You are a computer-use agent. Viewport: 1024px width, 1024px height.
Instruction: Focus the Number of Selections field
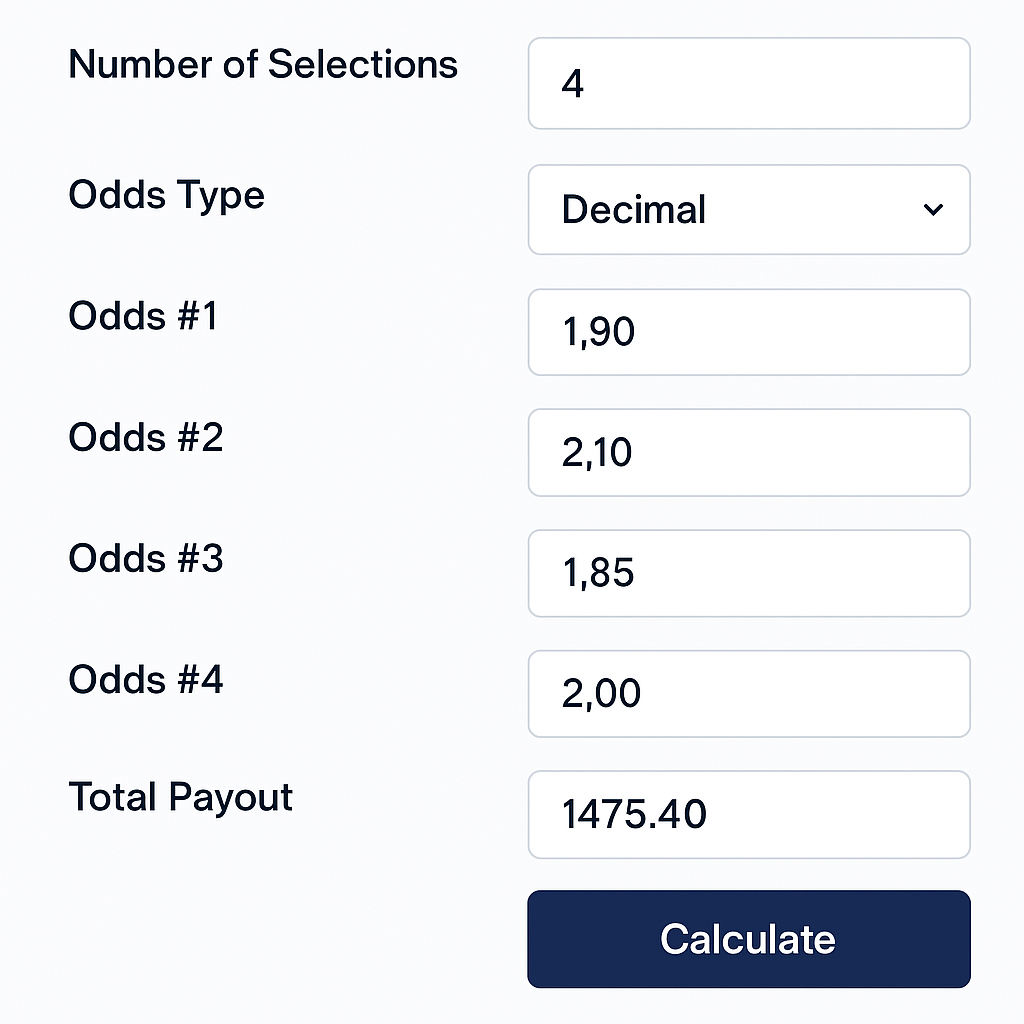(748, 84)
